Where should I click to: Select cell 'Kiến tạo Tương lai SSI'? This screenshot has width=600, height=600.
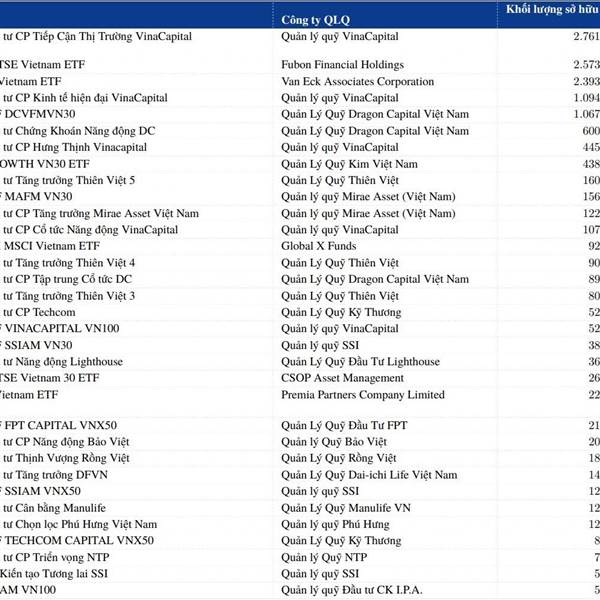54,574
